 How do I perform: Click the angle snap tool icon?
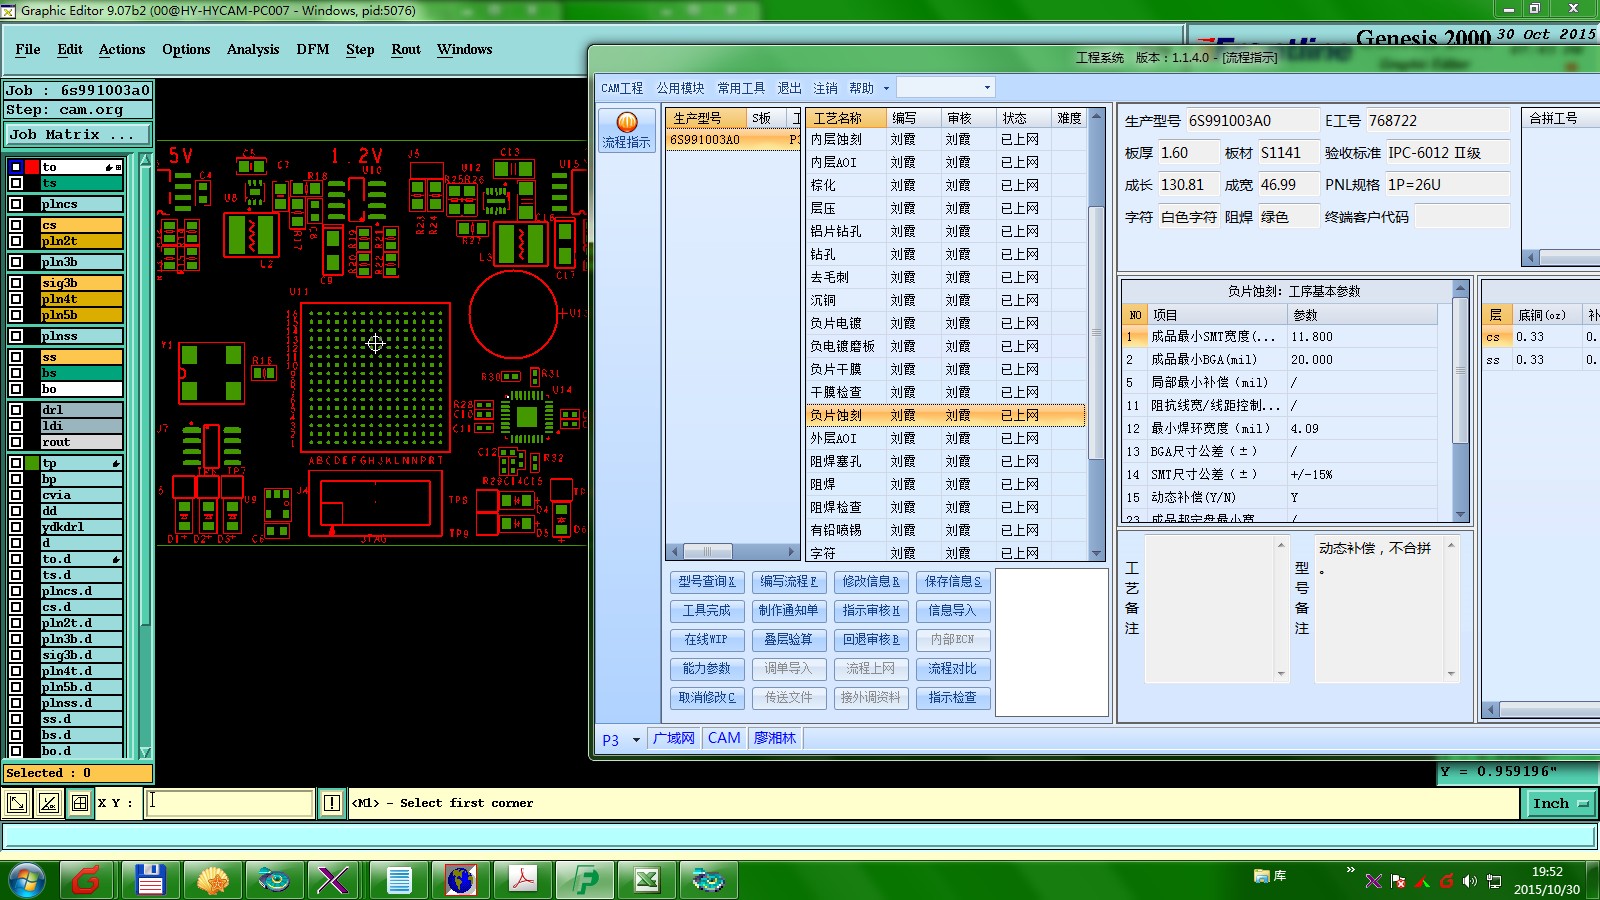(x=49, y=803)
